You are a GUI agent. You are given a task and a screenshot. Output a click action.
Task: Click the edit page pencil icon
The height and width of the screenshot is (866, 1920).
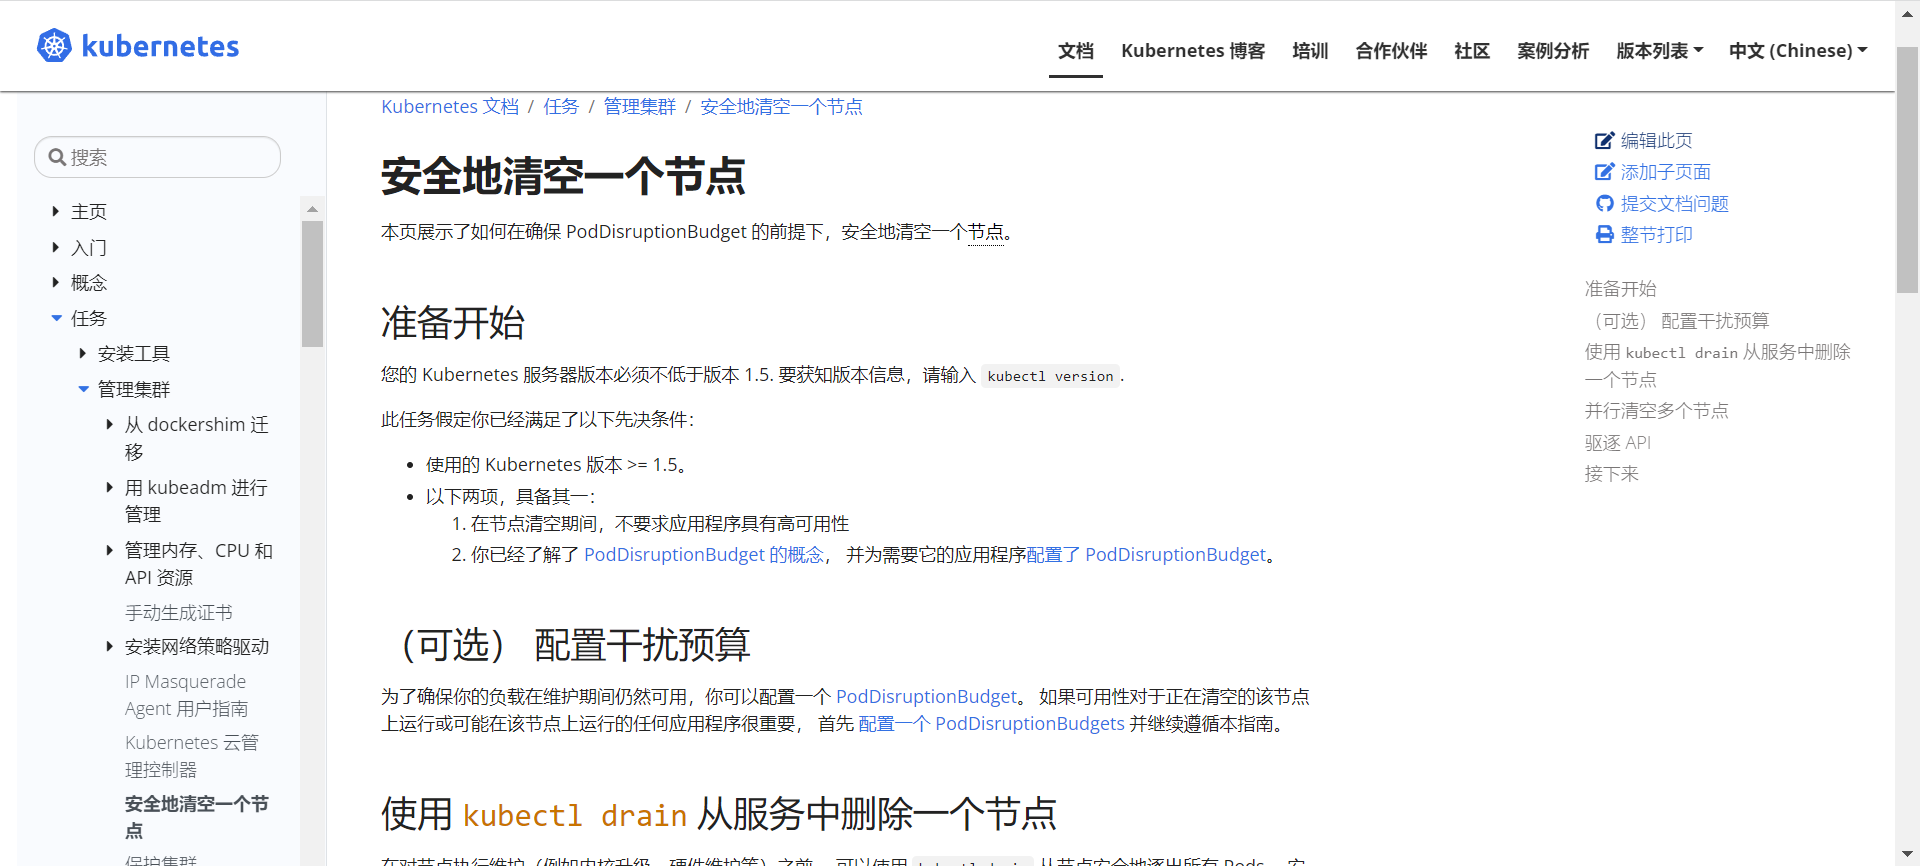pos(1604,141)
